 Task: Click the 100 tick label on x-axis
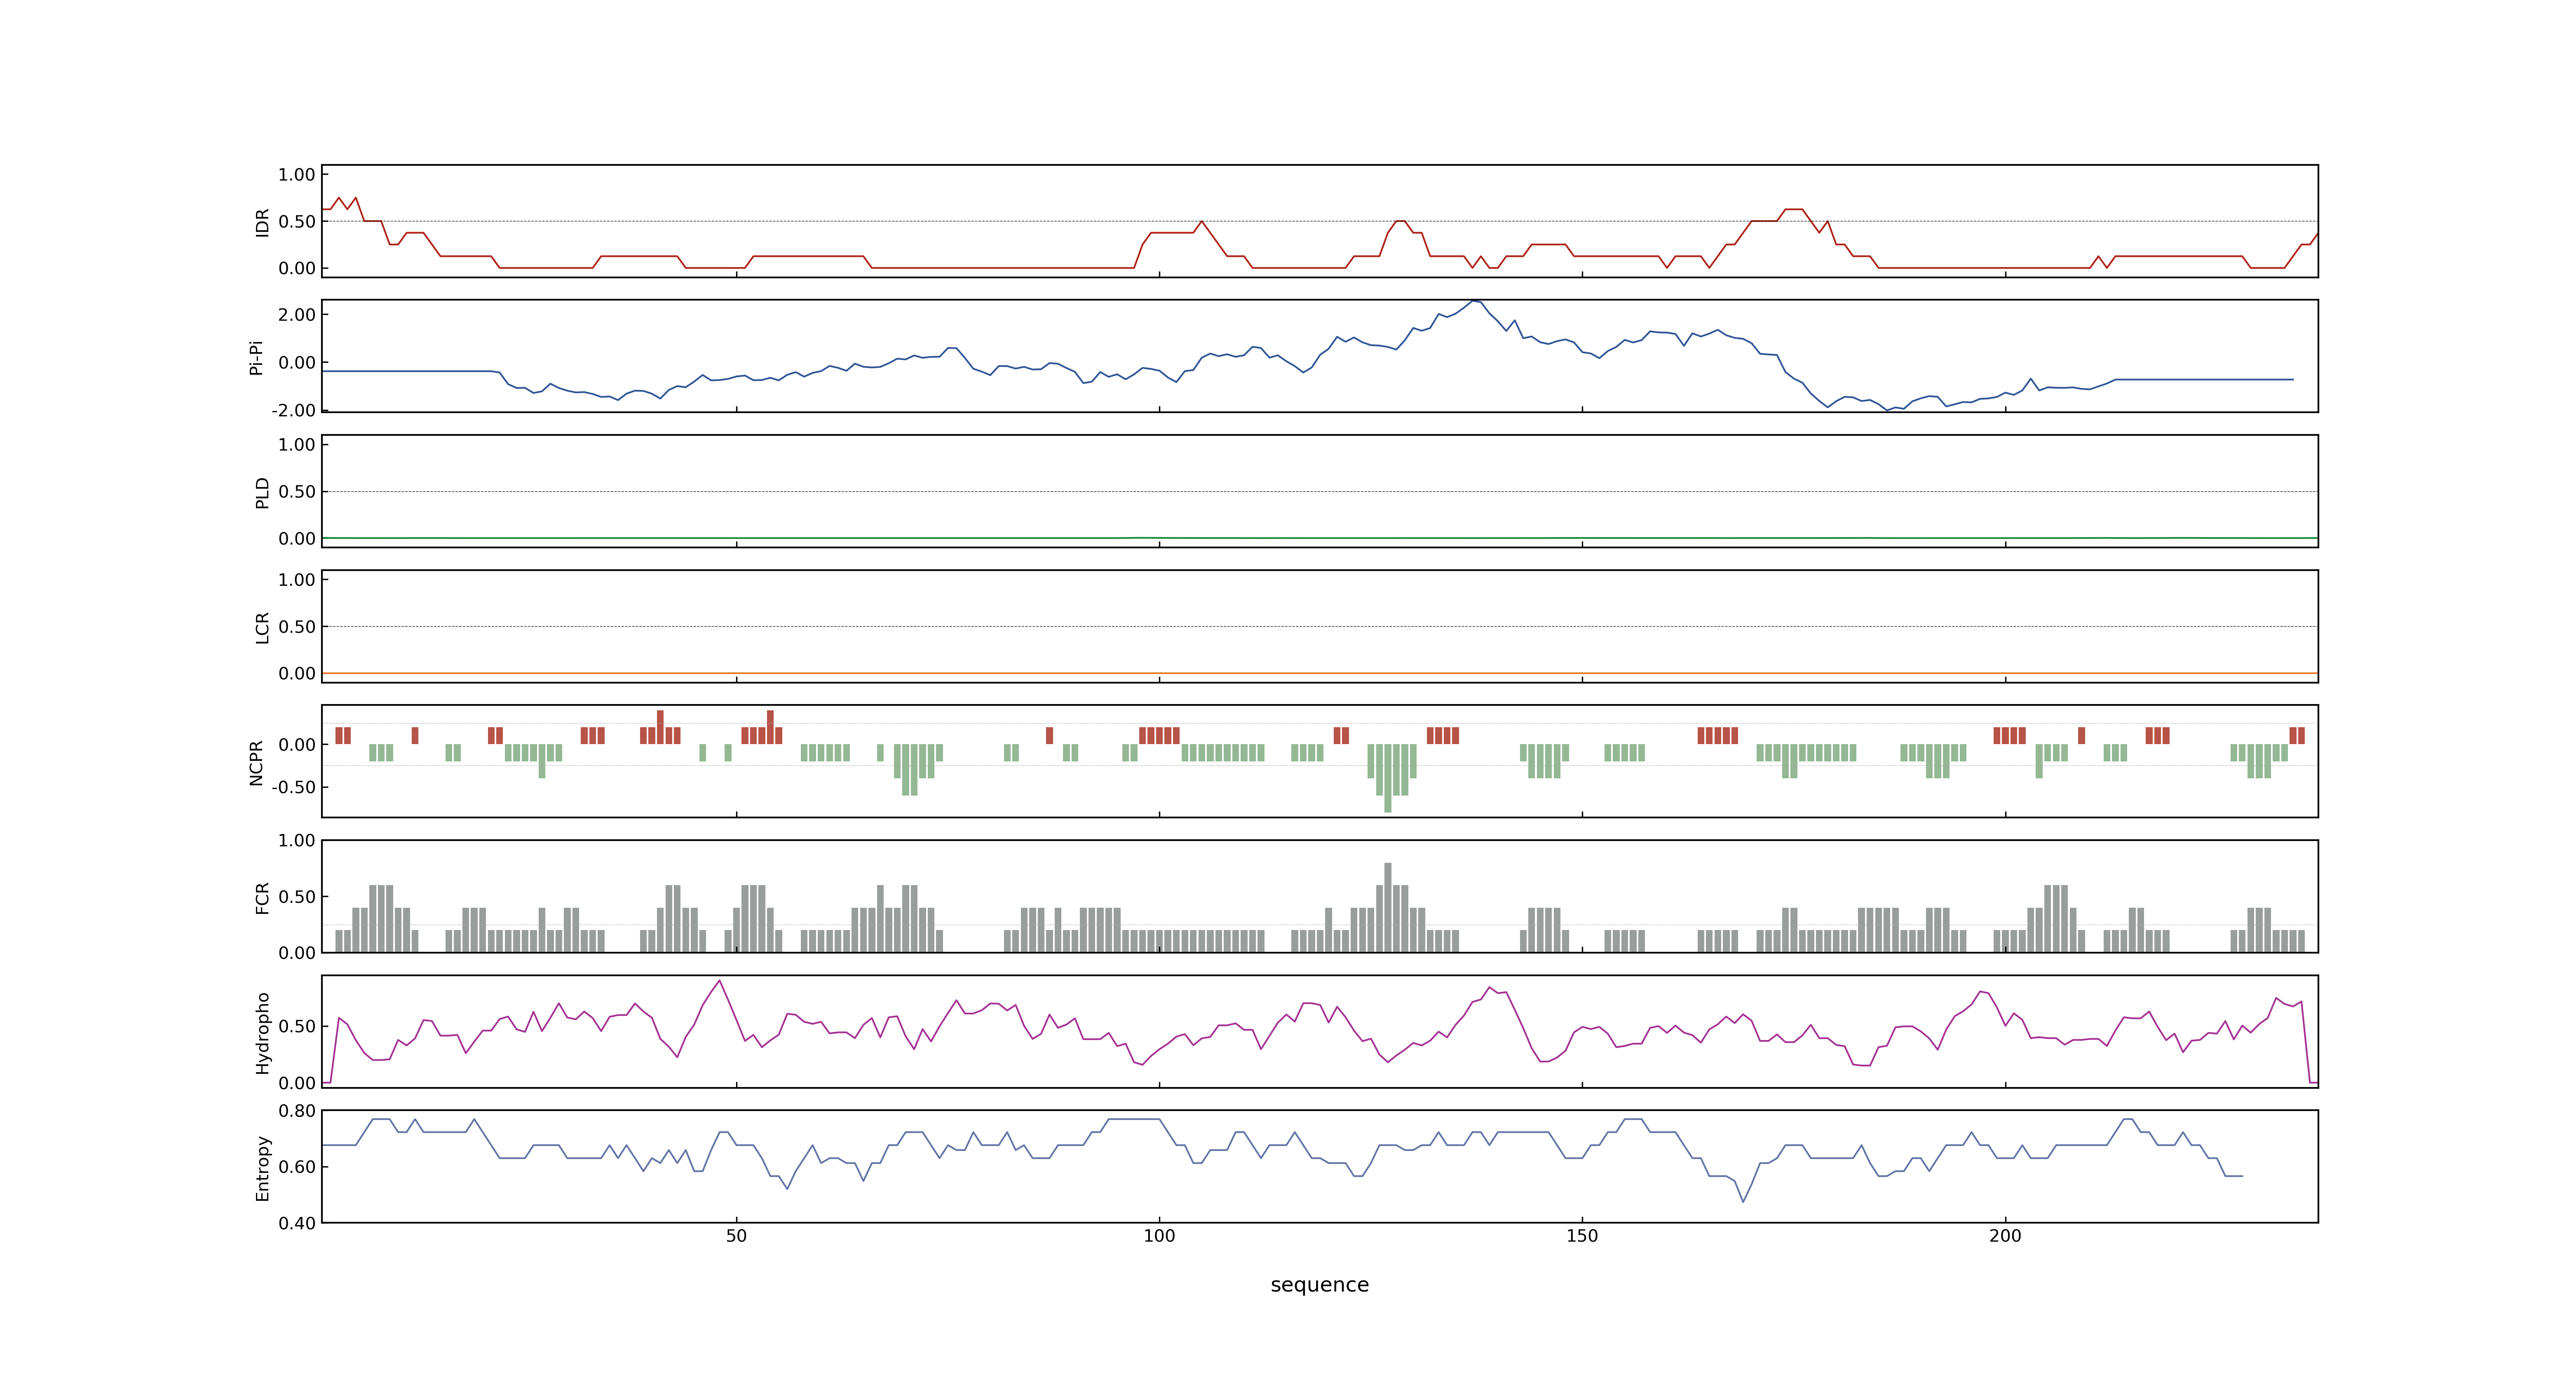tap(1159, 1236)
